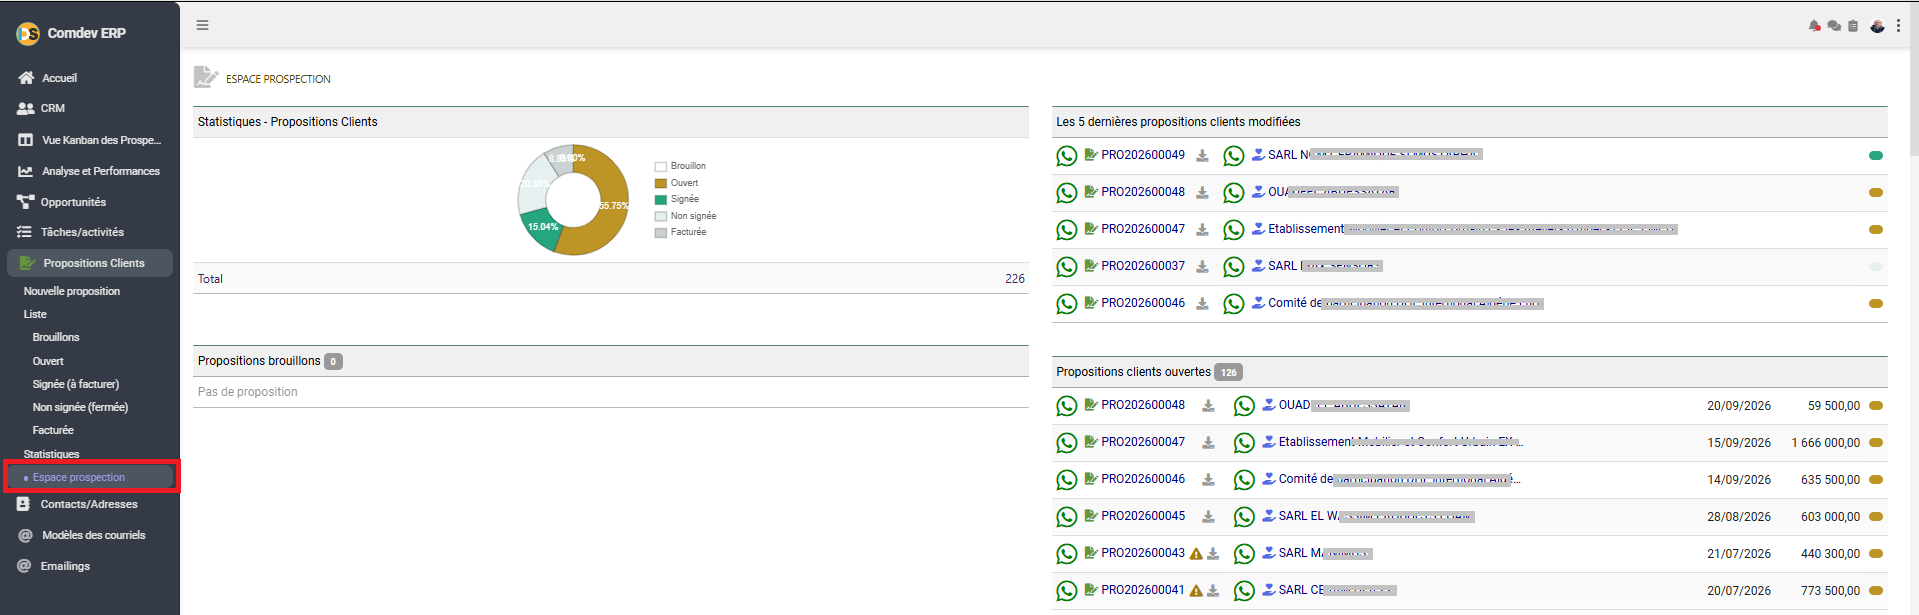Open customer link SARL EL W…
This screenshot has width=1919, height=615.
(x=1376, y=516)
